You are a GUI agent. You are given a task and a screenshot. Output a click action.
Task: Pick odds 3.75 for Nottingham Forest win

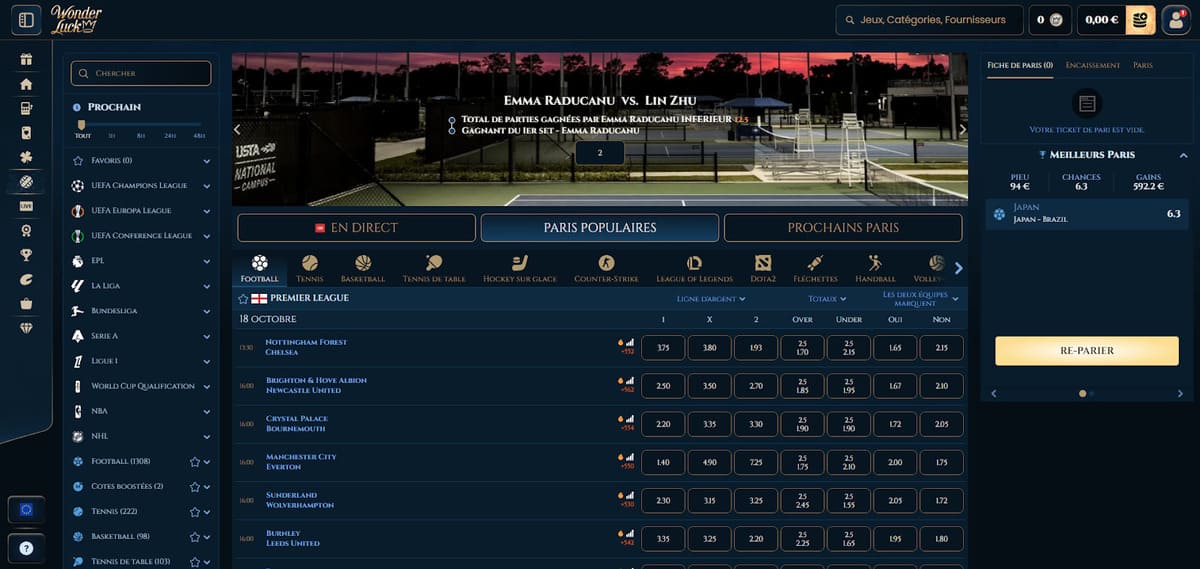(x=663, y=348)
